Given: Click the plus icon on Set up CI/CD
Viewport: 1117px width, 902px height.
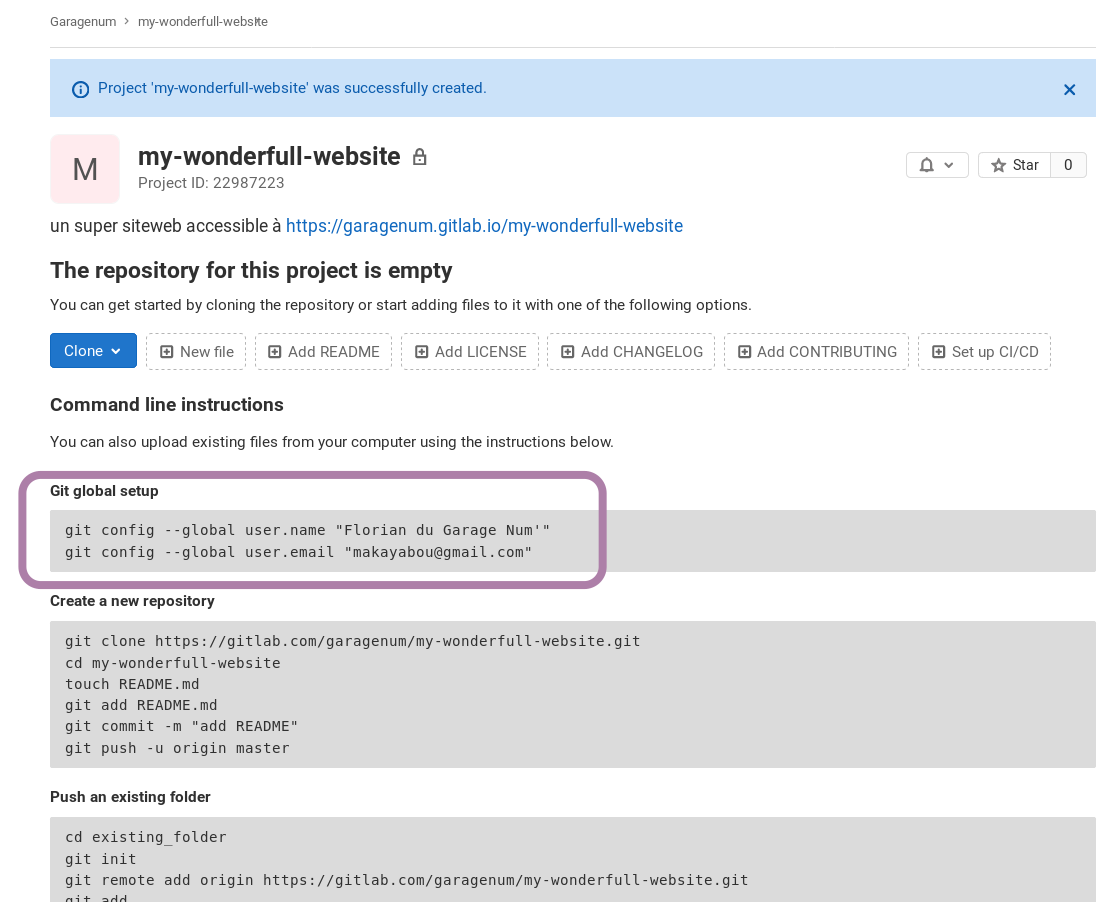Looking at the screenshot, I should tap(938, 351).
